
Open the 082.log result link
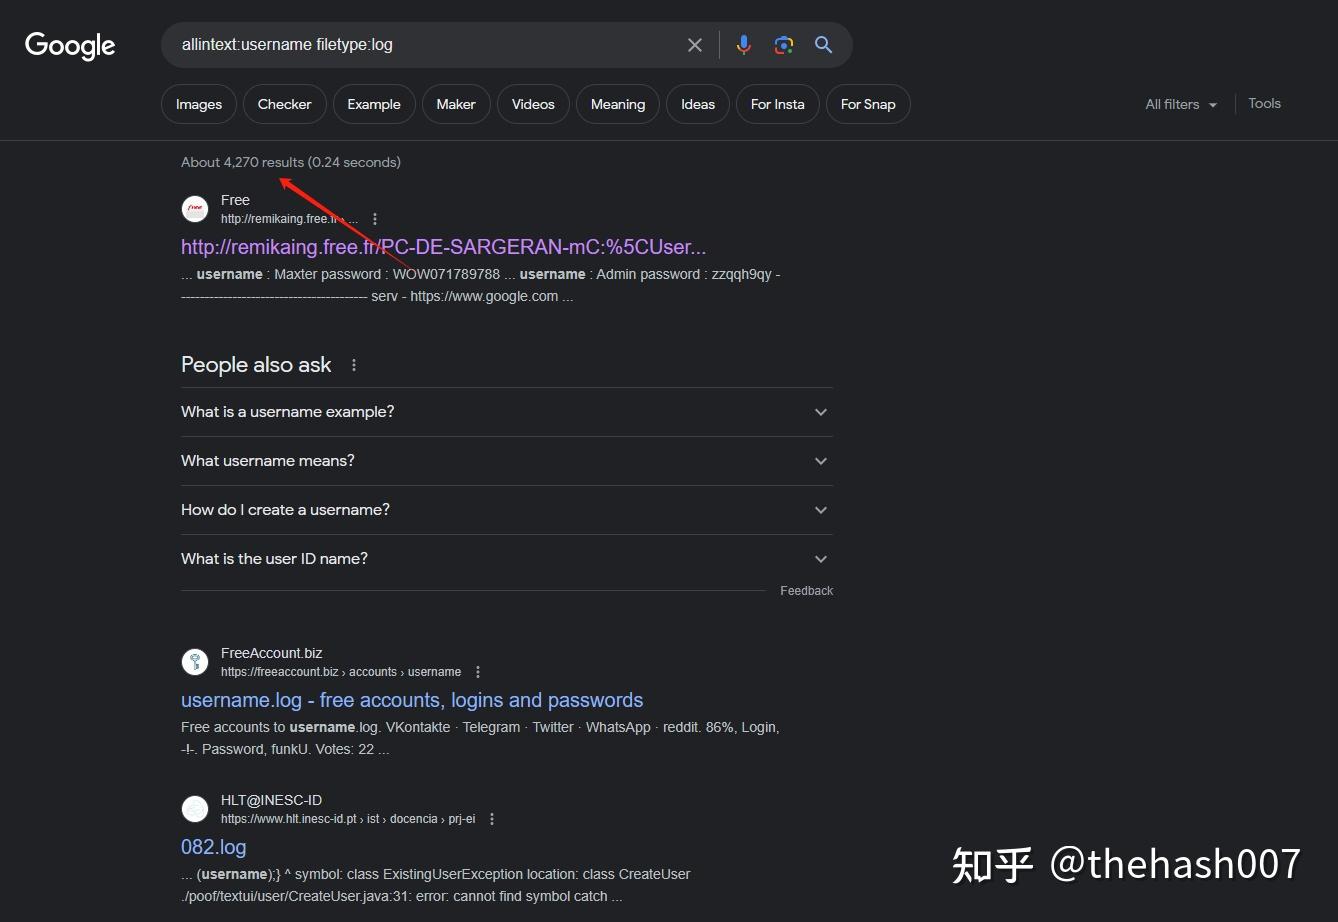[x=213, y=847]
